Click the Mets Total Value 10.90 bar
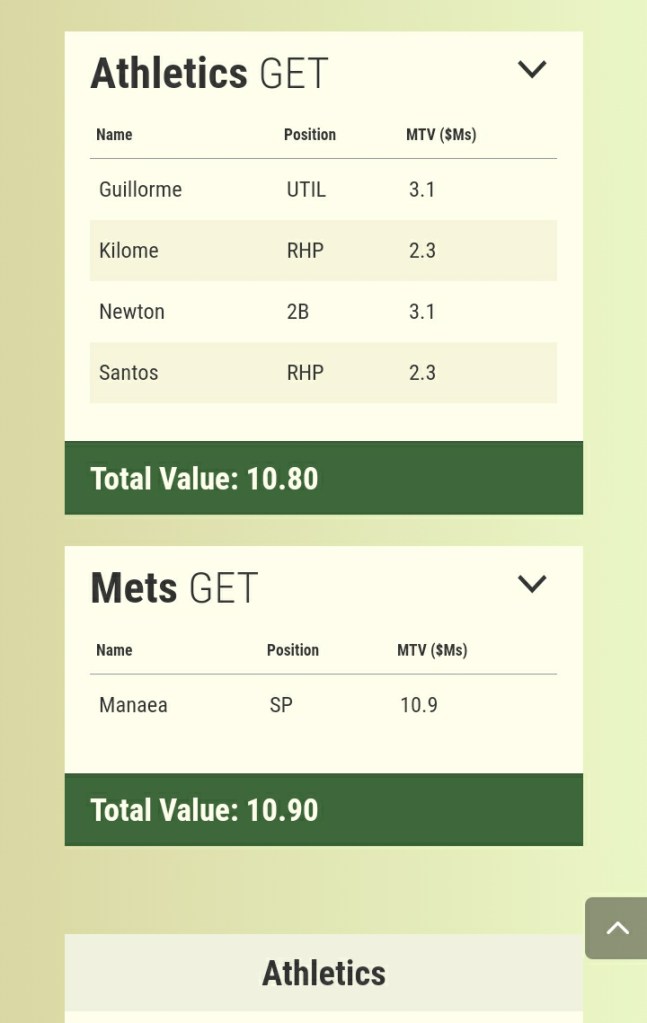Image resolution: width=647 pixels, height=1023 pixels. click(x=323, y=809)
